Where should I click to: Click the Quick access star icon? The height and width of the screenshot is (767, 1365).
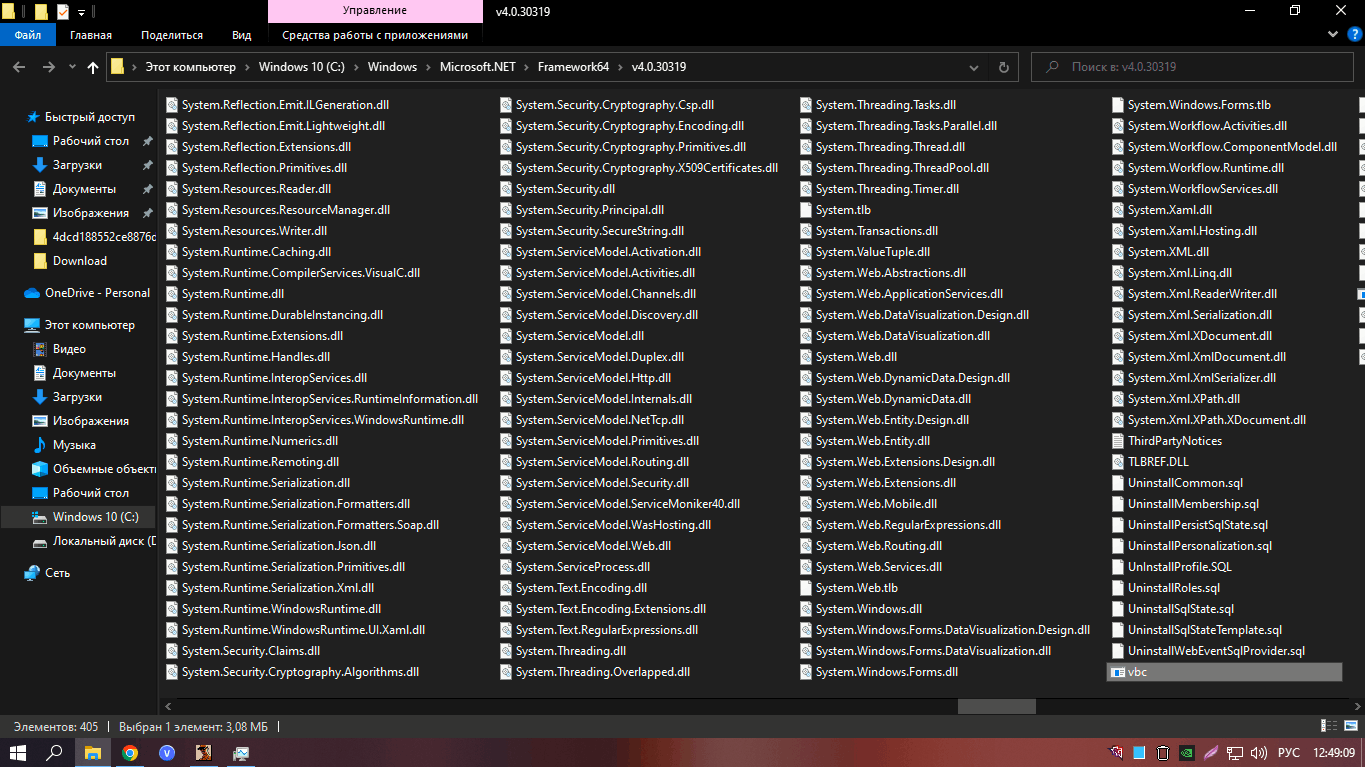click(x=33, y=117)
